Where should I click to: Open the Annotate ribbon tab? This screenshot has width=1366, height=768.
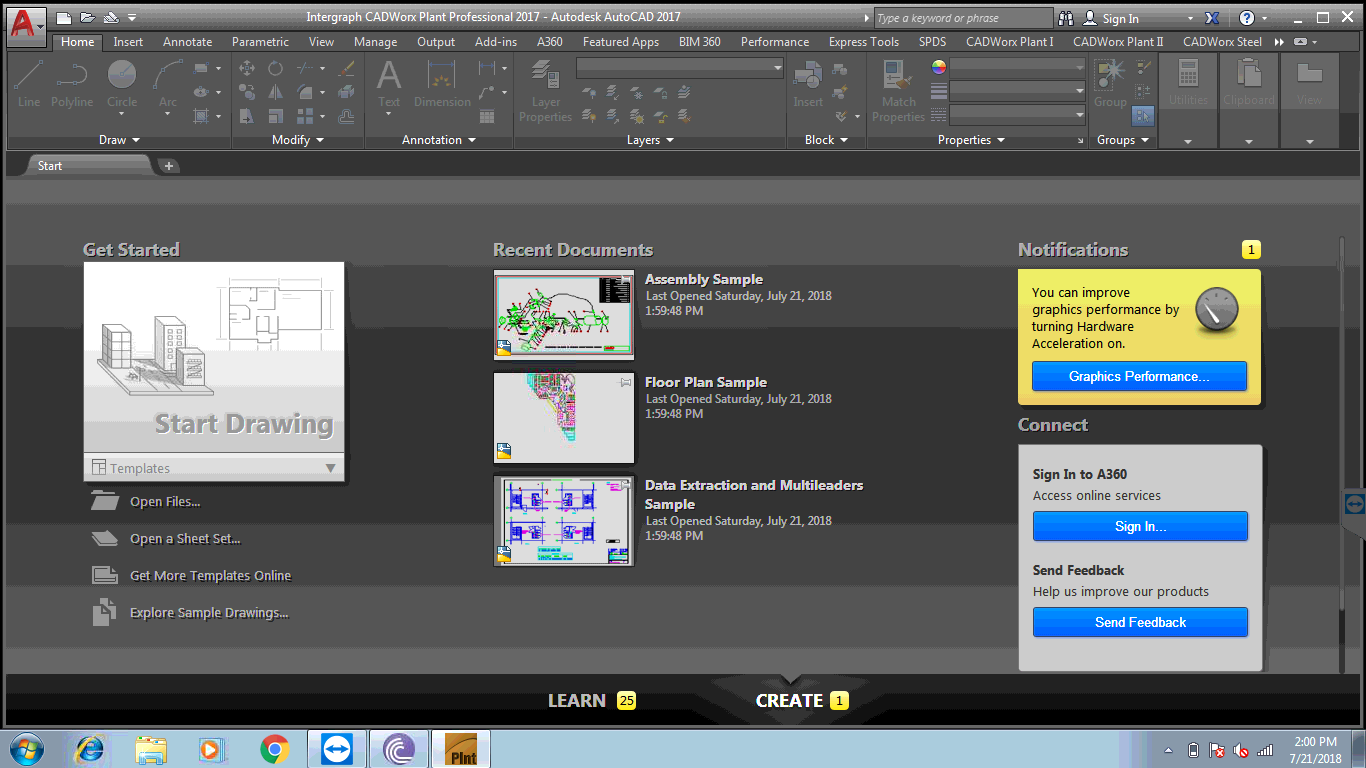(188, 42)
